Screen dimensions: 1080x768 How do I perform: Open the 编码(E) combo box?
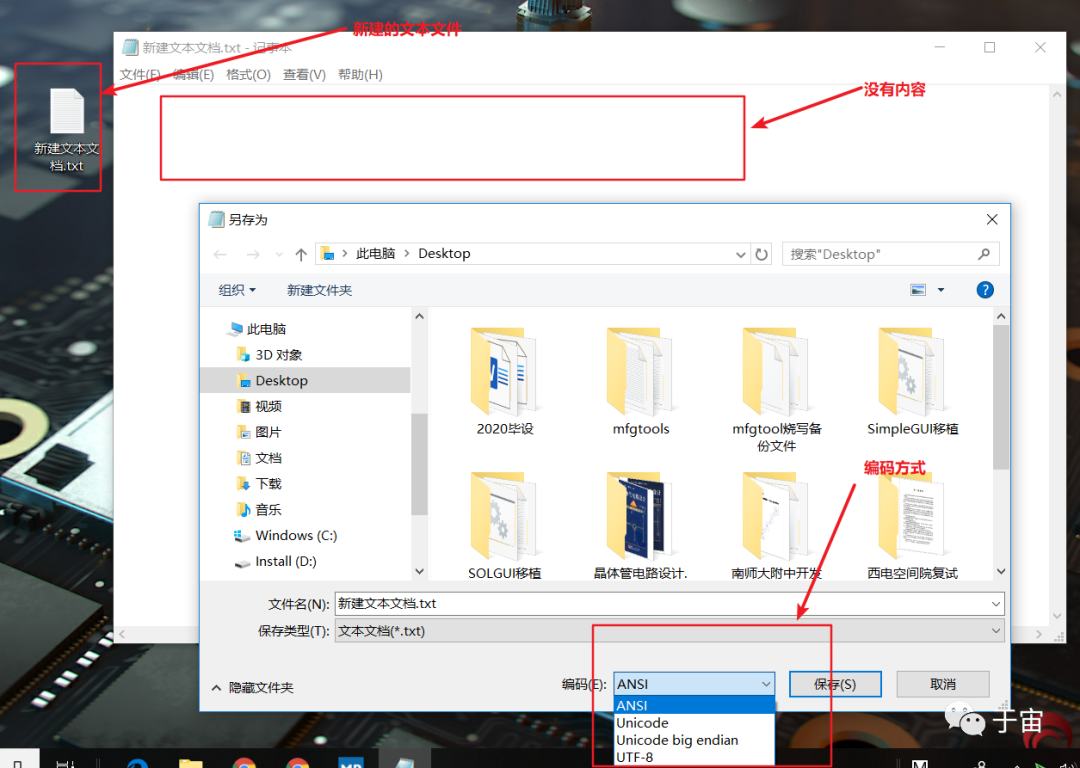[694, 684]
